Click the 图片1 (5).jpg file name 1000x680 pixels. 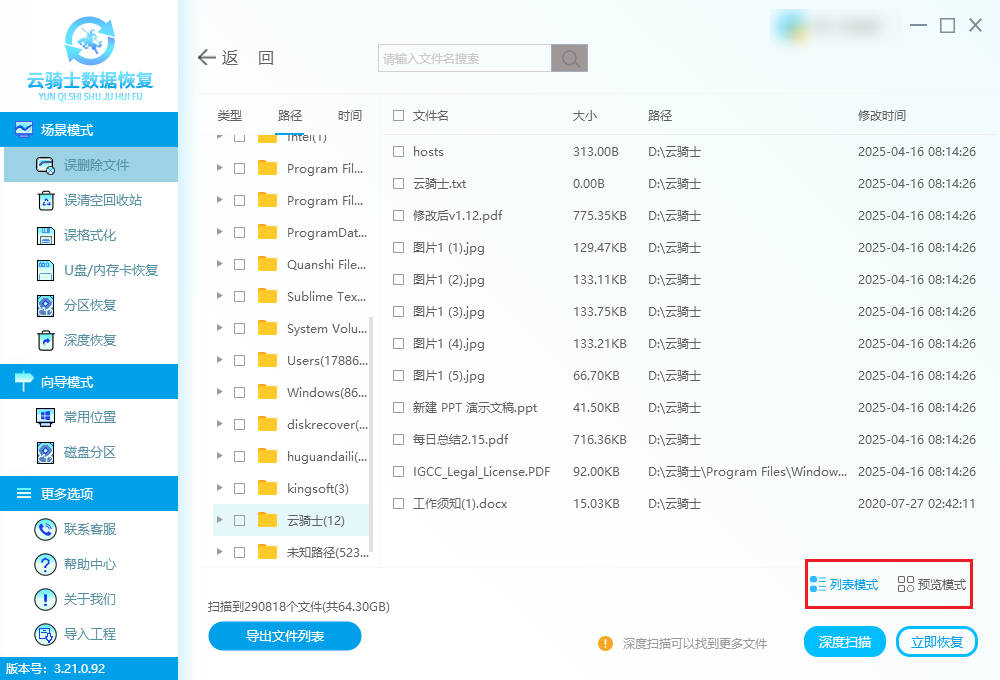point(448,376)
